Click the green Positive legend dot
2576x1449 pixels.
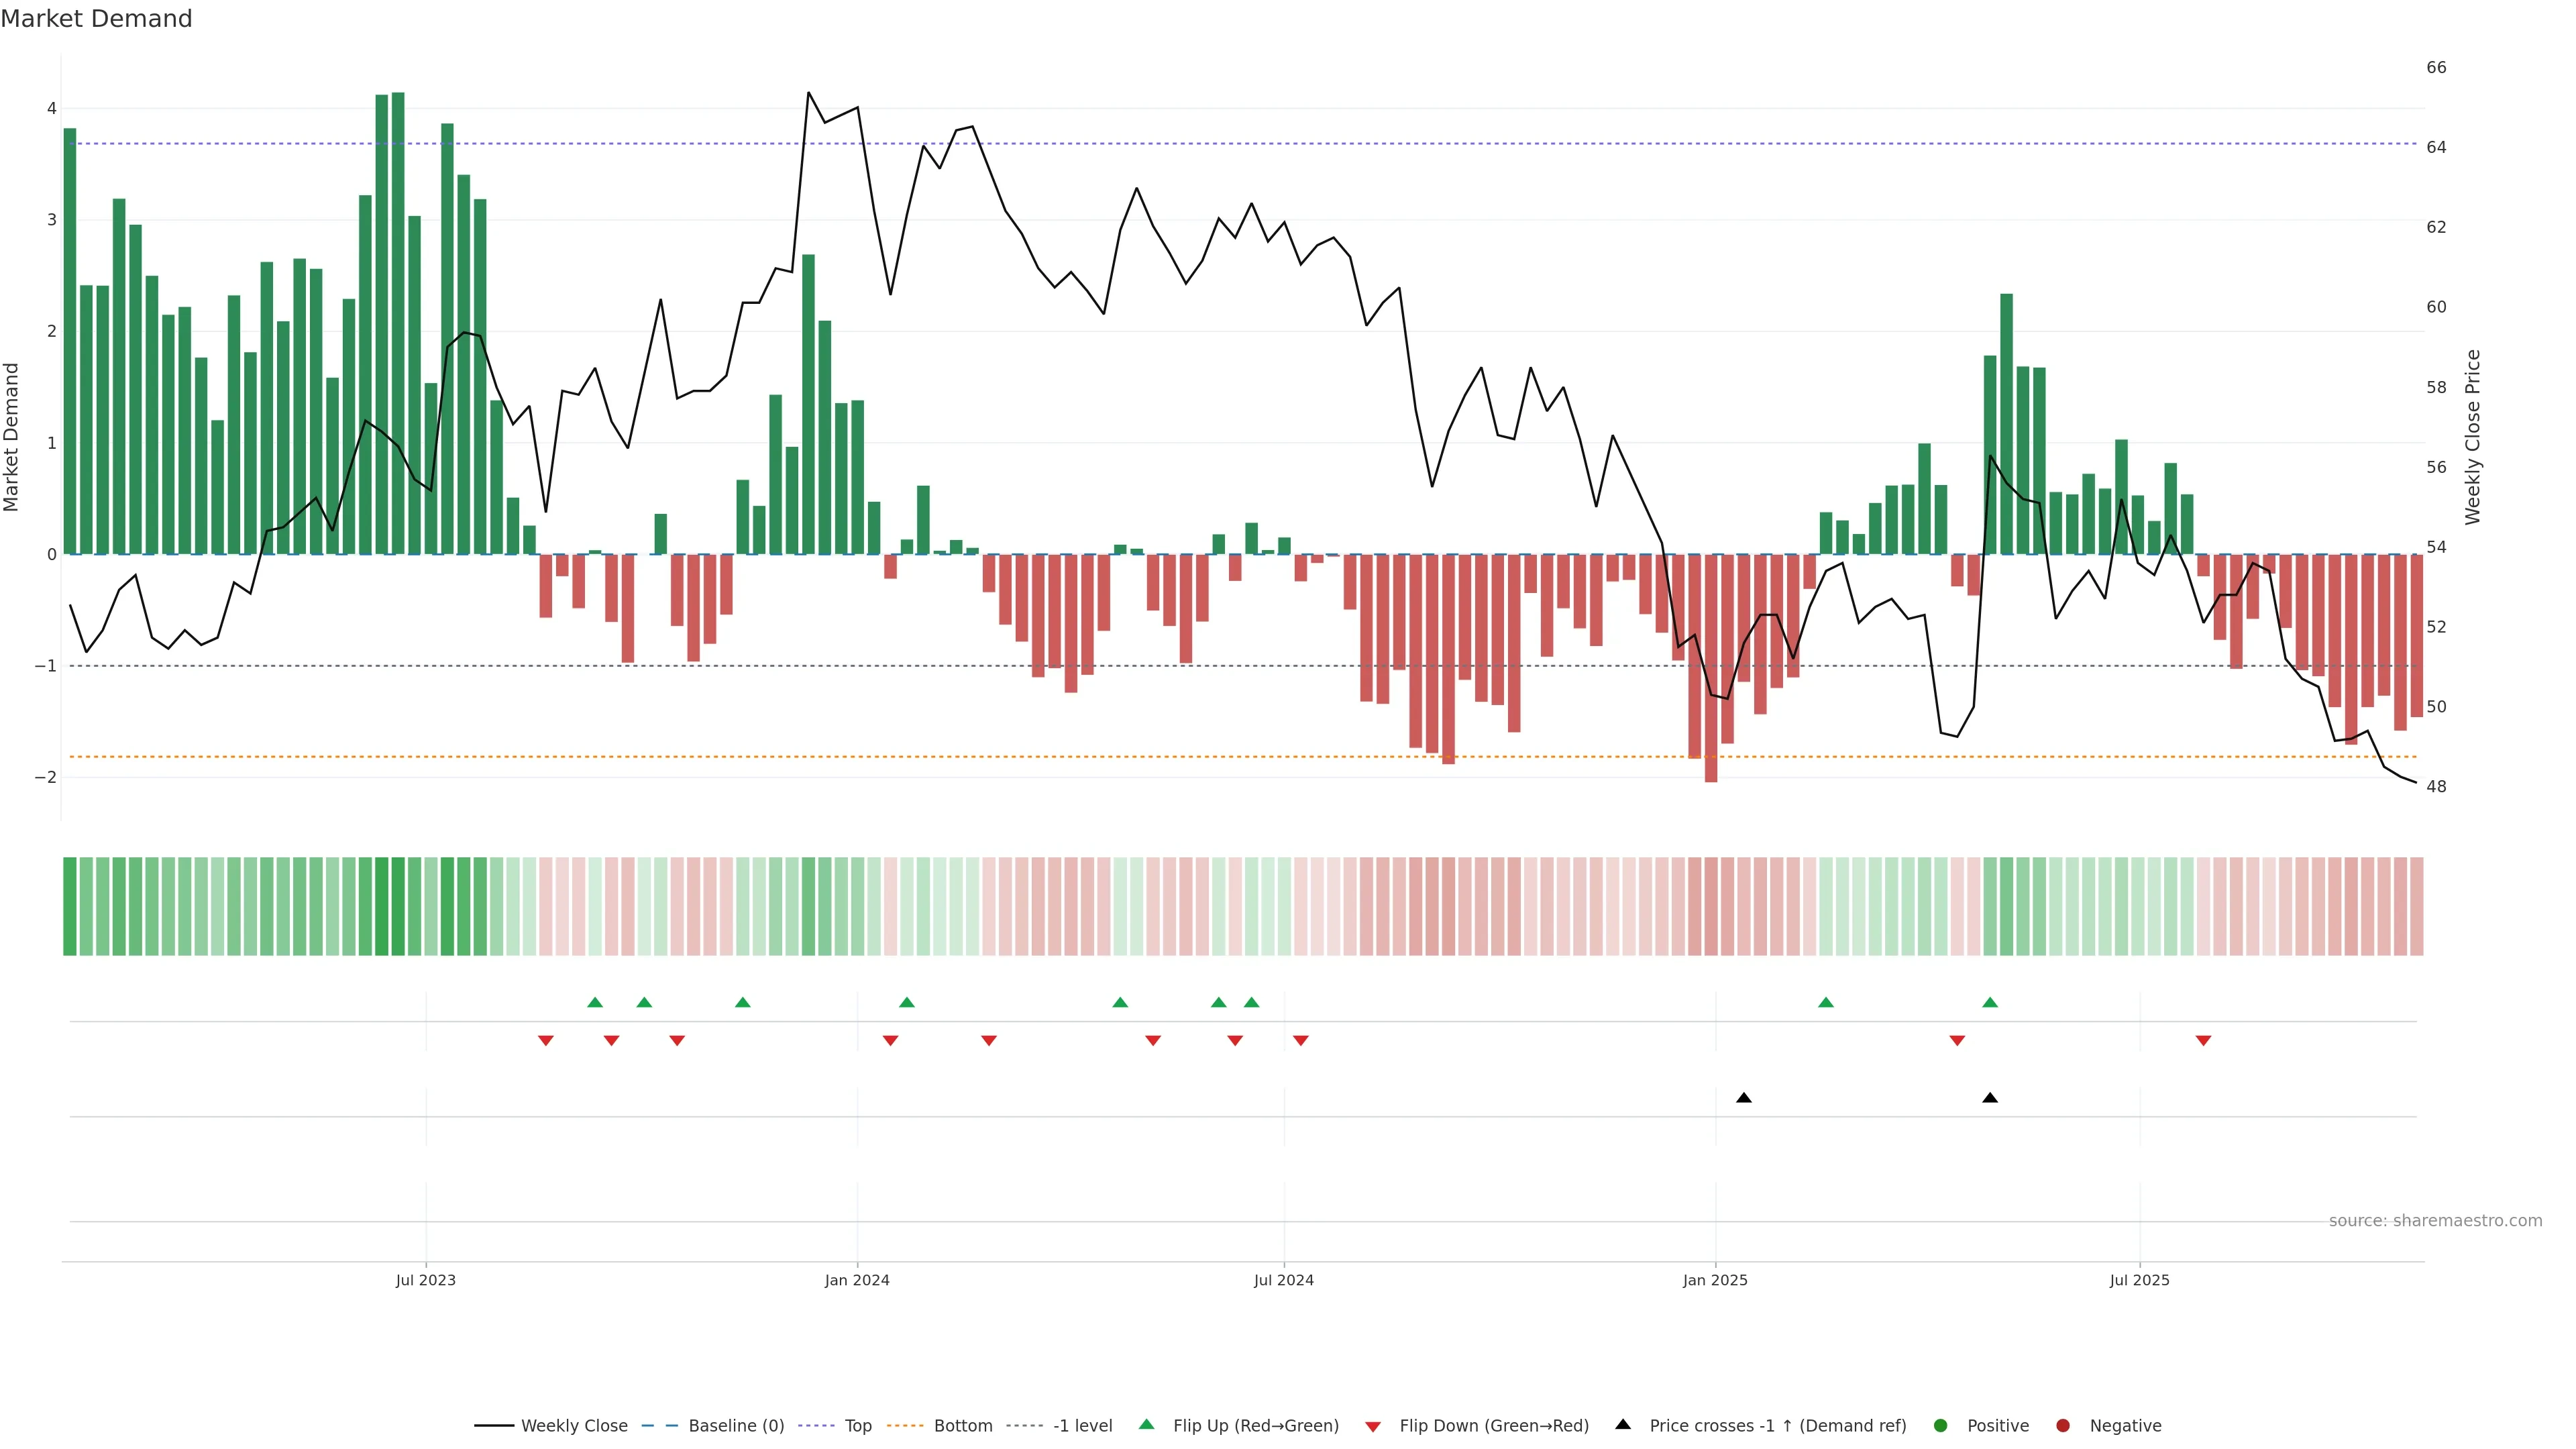(x=1941, y=1425)
